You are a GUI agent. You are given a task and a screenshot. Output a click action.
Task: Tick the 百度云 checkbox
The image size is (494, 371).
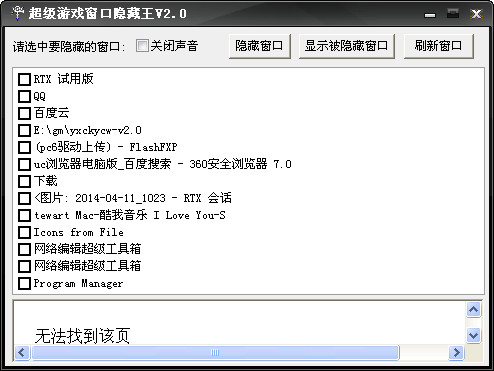pos(24,113)
